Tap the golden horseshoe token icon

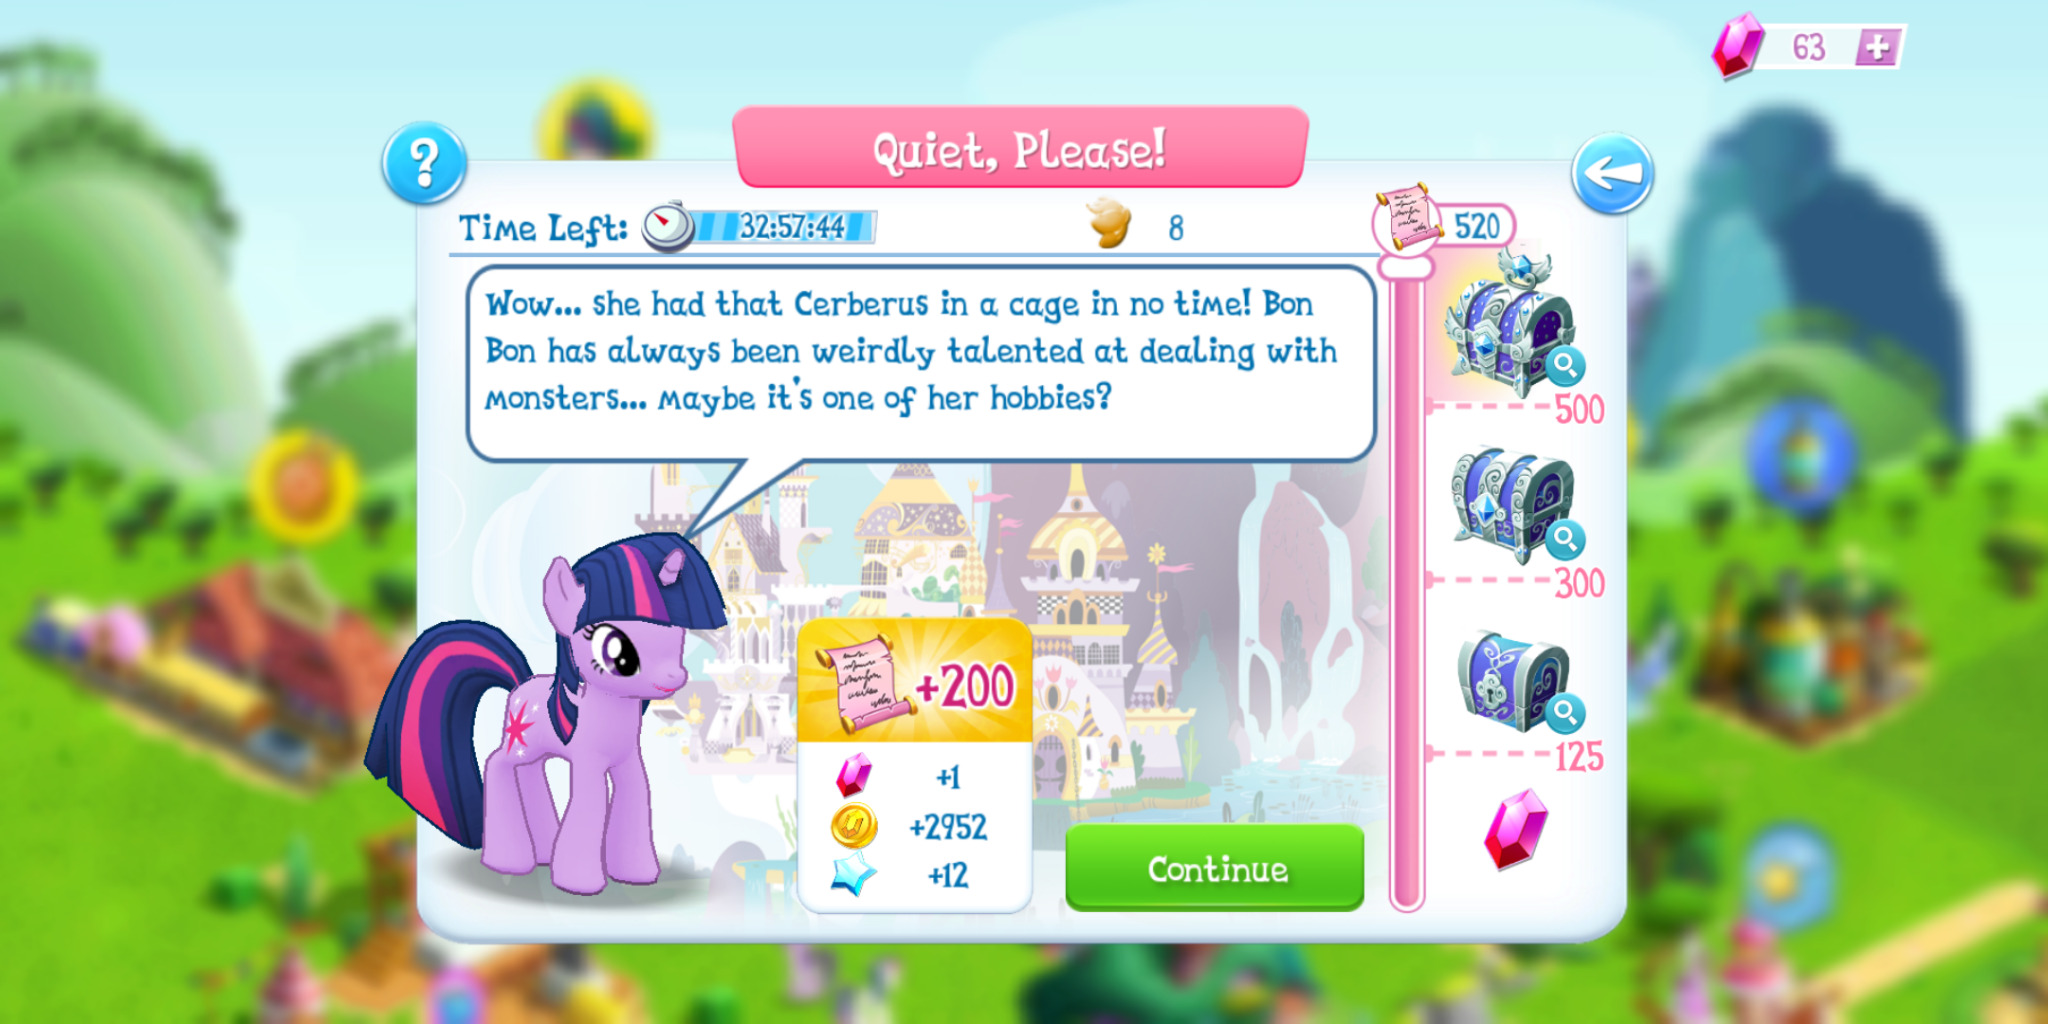pyautogui.click(x=1109, y=222)
